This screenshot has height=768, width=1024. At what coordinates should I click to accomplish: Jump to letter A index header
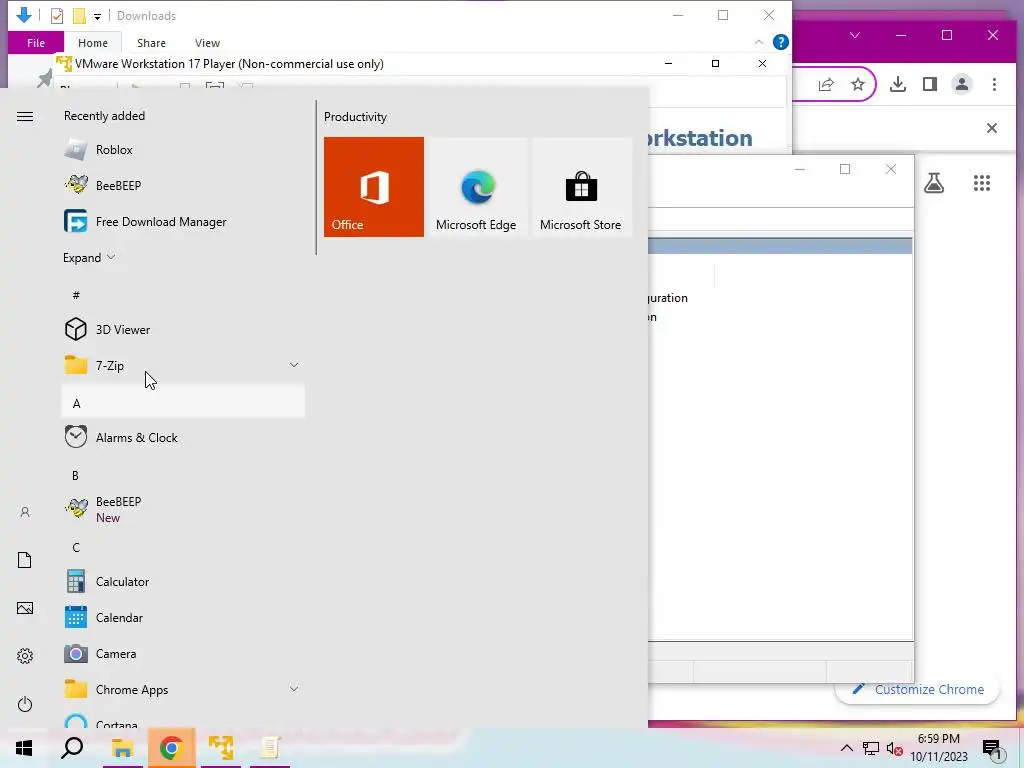click(183, 402)
